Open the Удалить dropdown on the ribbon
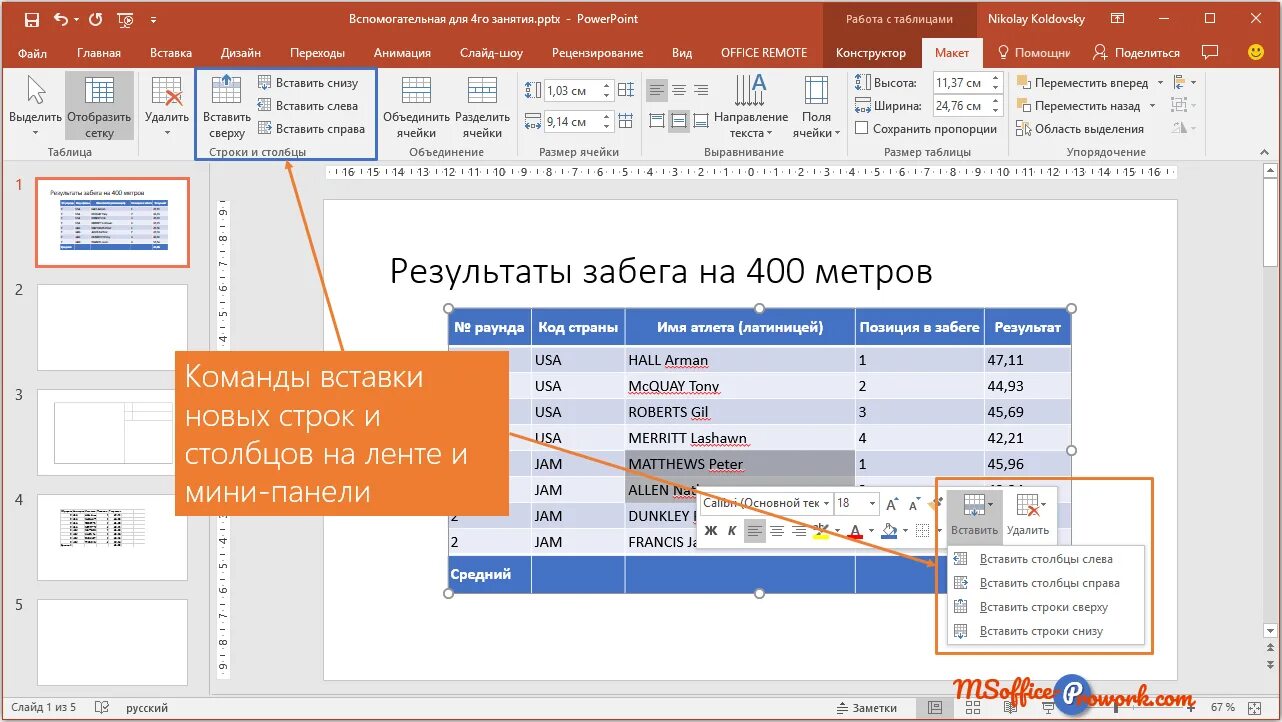The image size is (1282, 722). (166, 106)
